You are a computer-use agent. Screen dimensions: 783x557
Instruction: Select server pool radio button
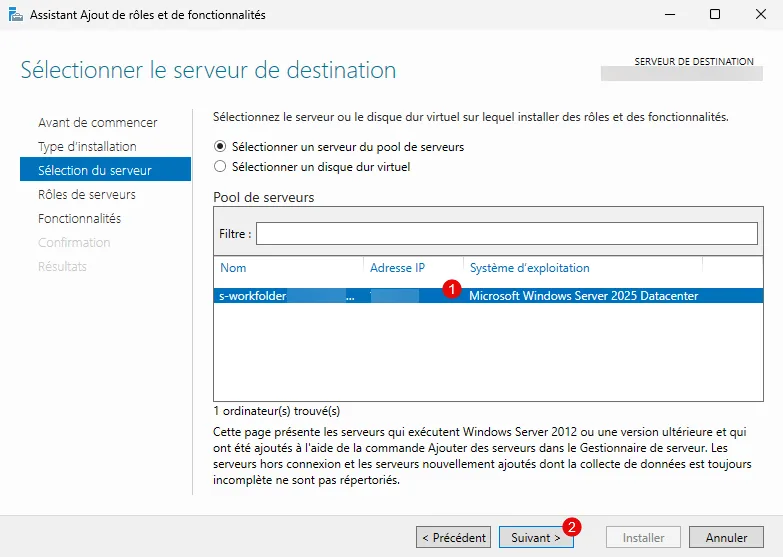[220, 146]
